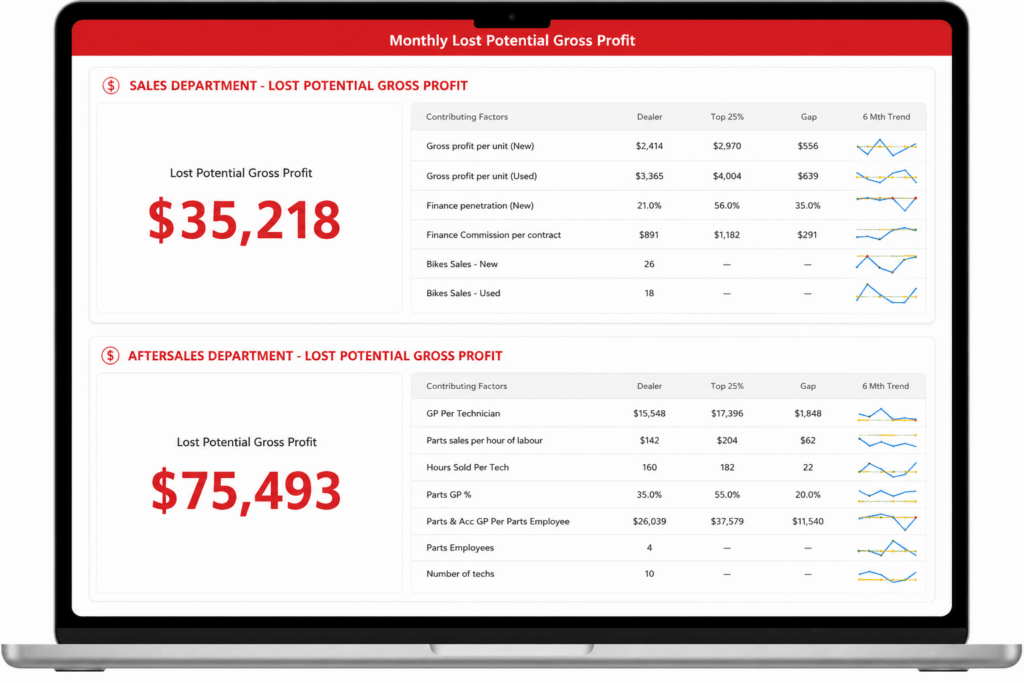
Task: Click the $556 gap value
Action: [808, 146]
